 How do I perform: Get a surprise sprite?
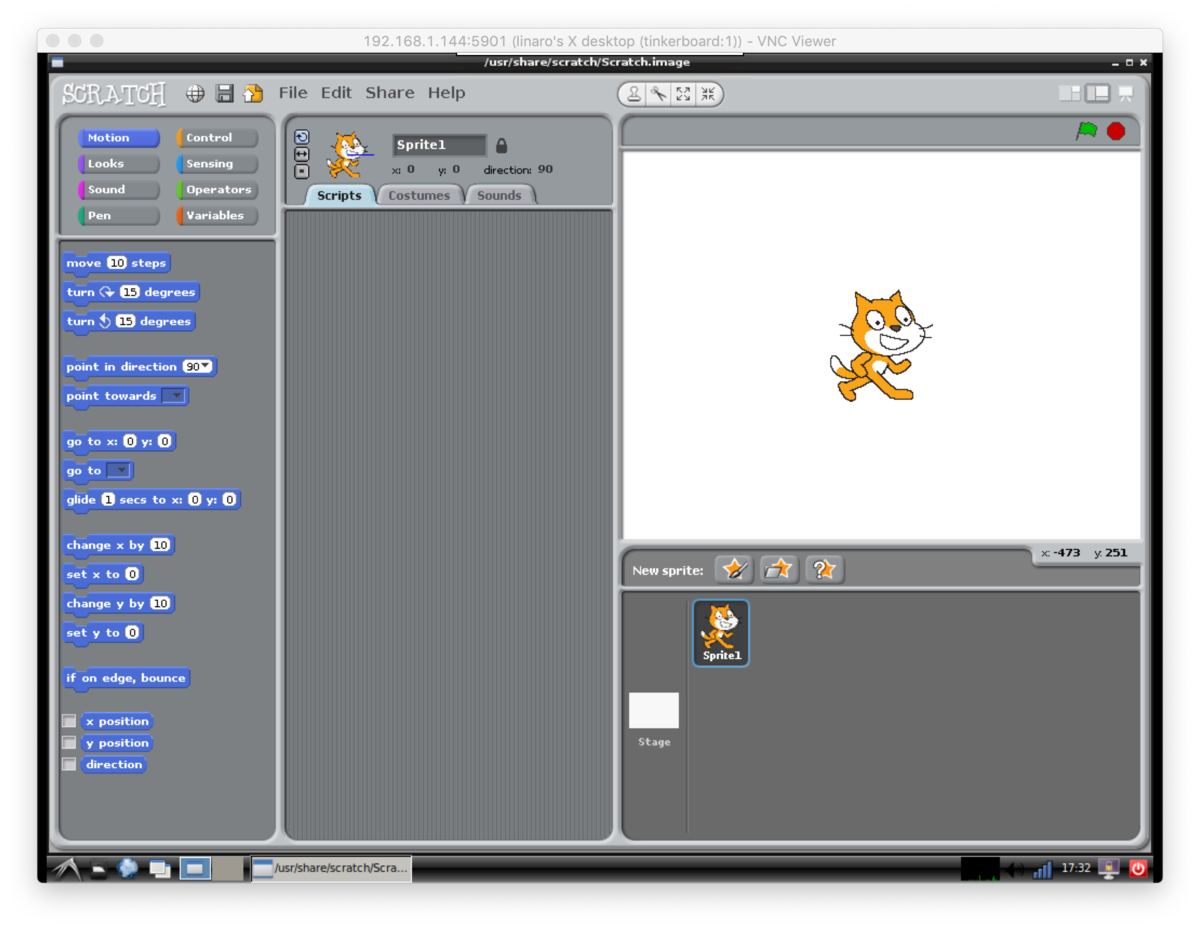(824, 569)
